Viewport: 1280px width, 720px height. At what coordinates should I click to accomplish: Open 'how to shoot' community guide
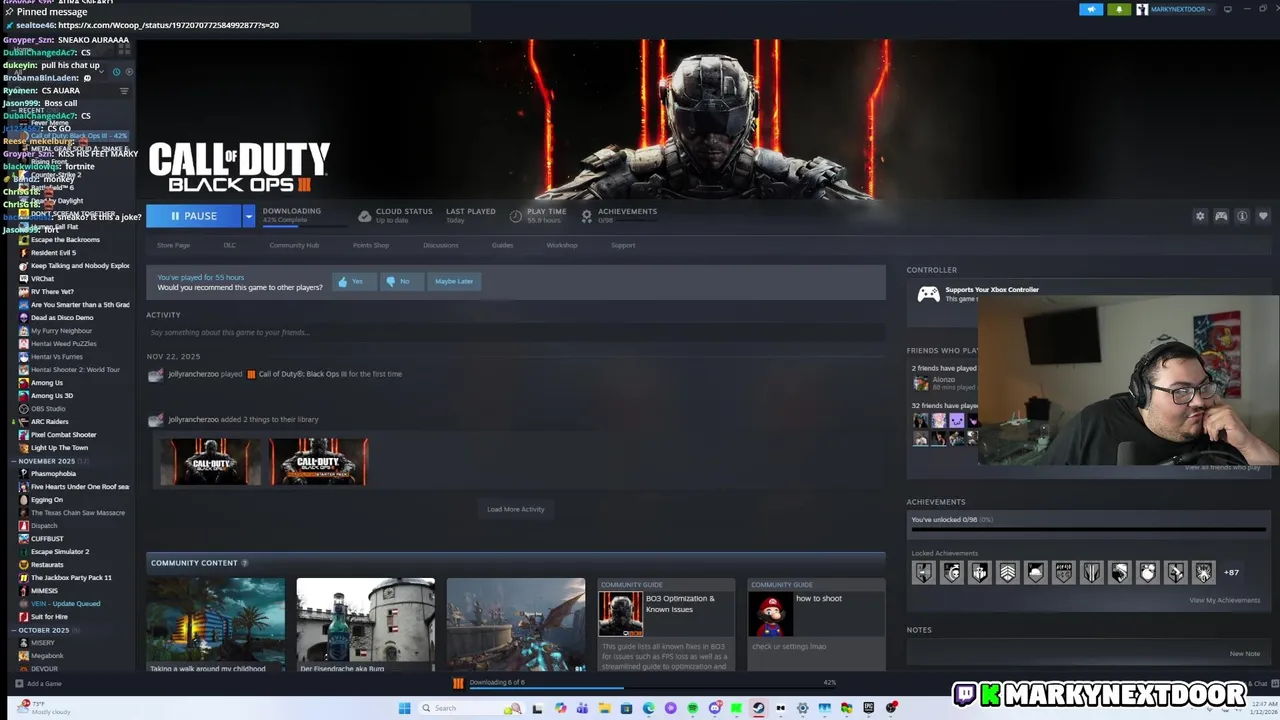pyautogui.click(x=816, y=625)
